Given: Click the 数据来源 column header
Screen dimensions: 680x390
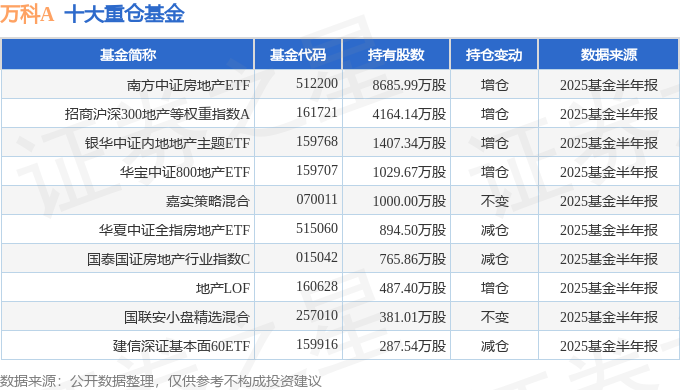Looking at the screenshot, I should click(x=608, y=55).
